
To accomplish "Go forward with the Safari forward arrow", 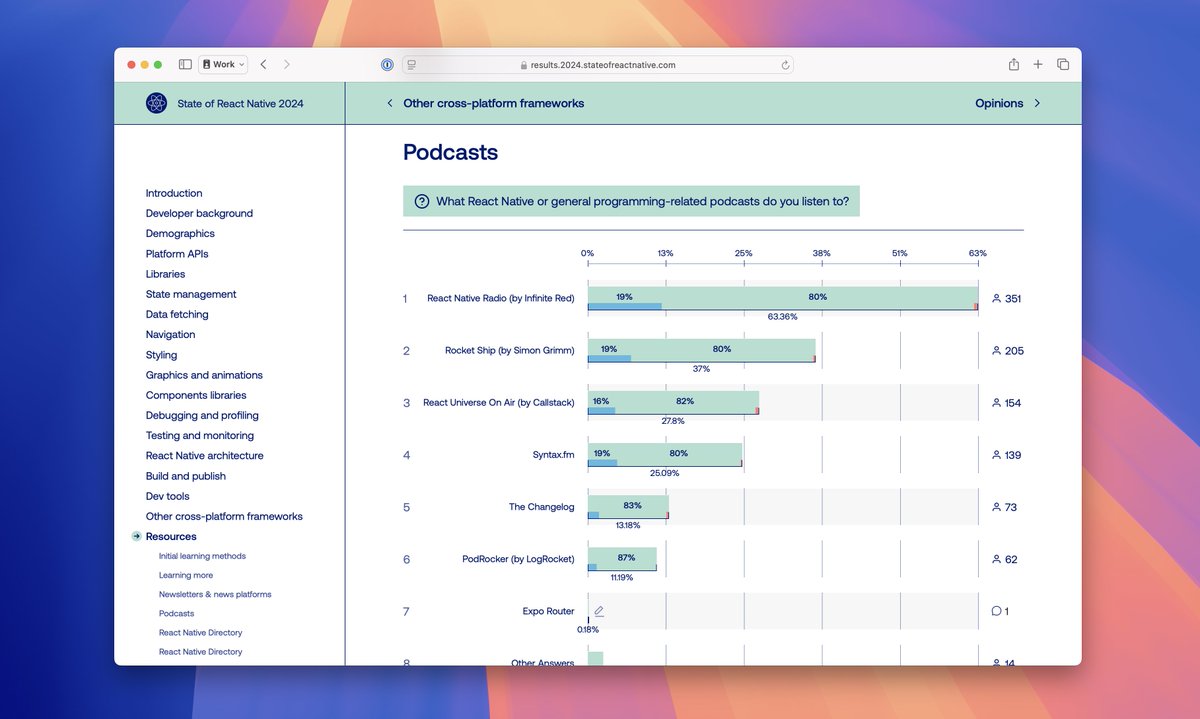I will pyautogui.click(x=287, y=64).
